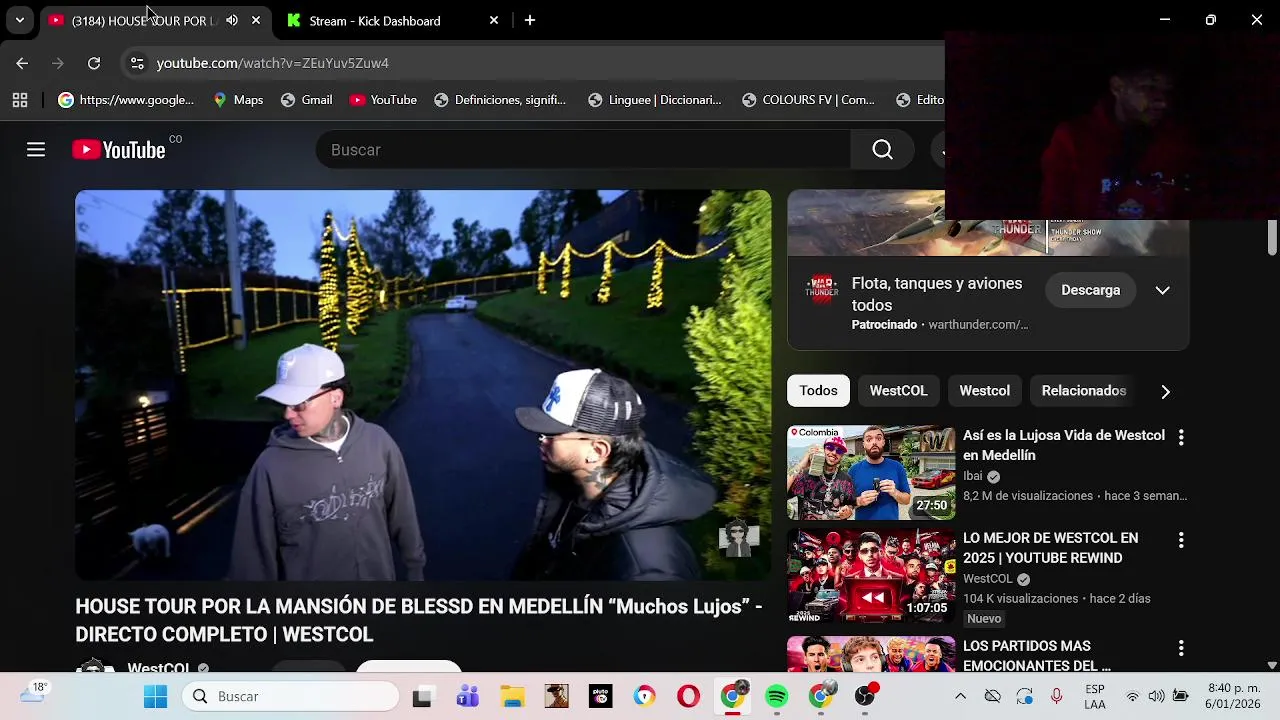Screen dimensions: 1280x720
Task: Open Ibai's Lujosa Vida de Westcol thumbnail
Action: 871,473
